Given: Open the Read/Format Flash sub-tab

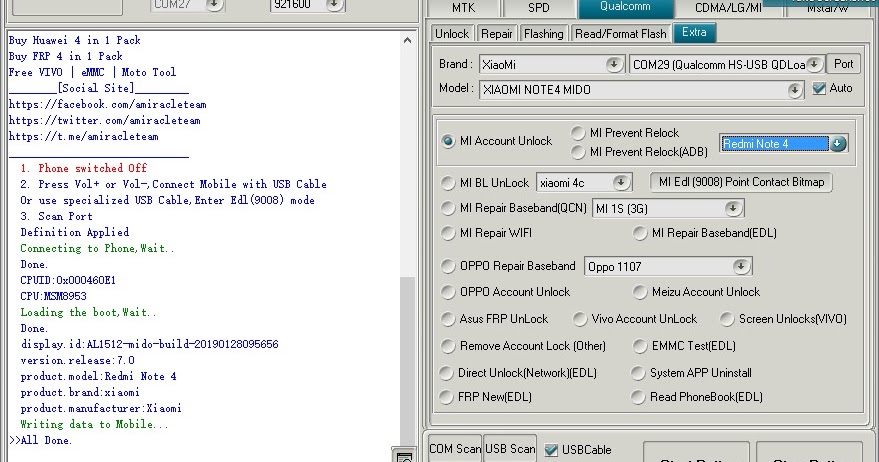Looking at the screenshot, I should click(621, 34).
